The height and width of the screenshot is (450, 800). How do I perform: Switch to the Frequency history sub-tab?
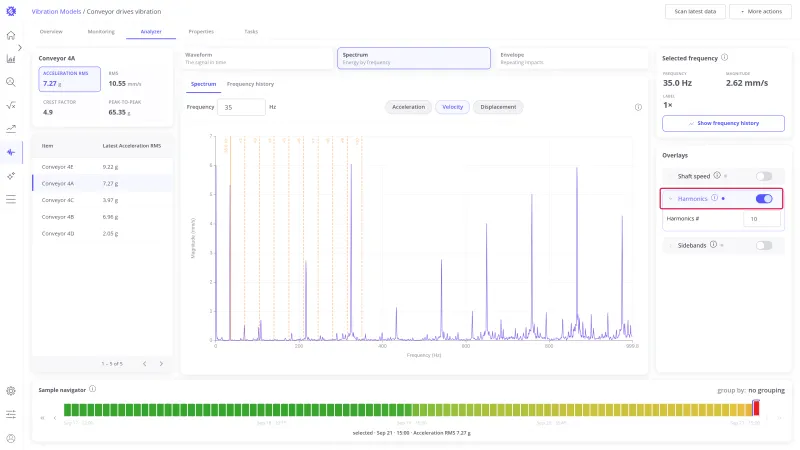tap(251, 84)
